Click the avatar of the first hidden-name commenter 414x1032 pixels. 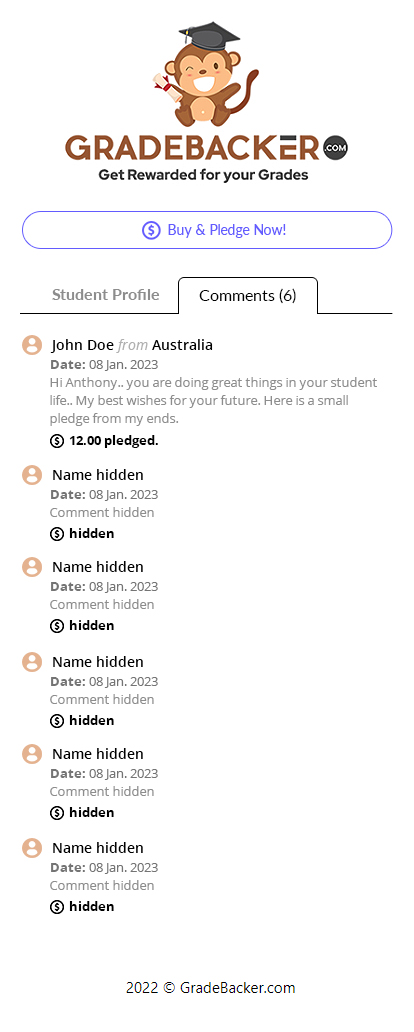(x=32, y=475)
